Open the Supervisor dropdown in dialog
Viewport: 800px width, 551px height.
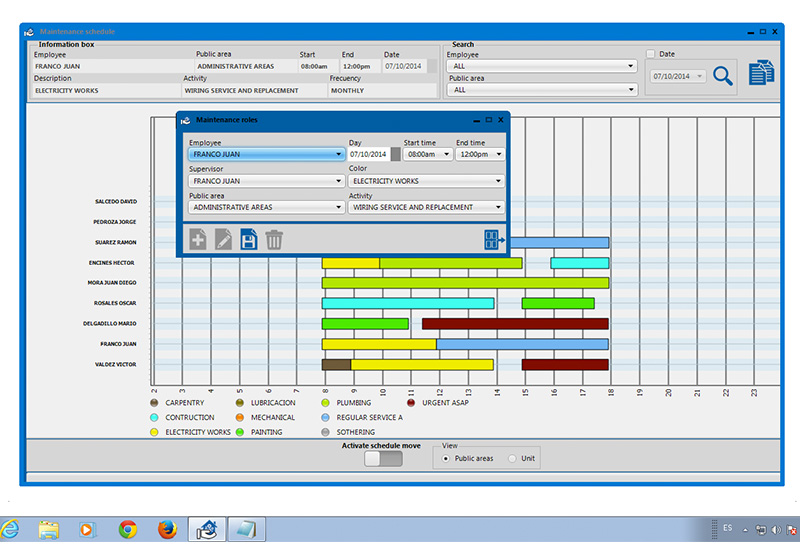pos(266,181)
